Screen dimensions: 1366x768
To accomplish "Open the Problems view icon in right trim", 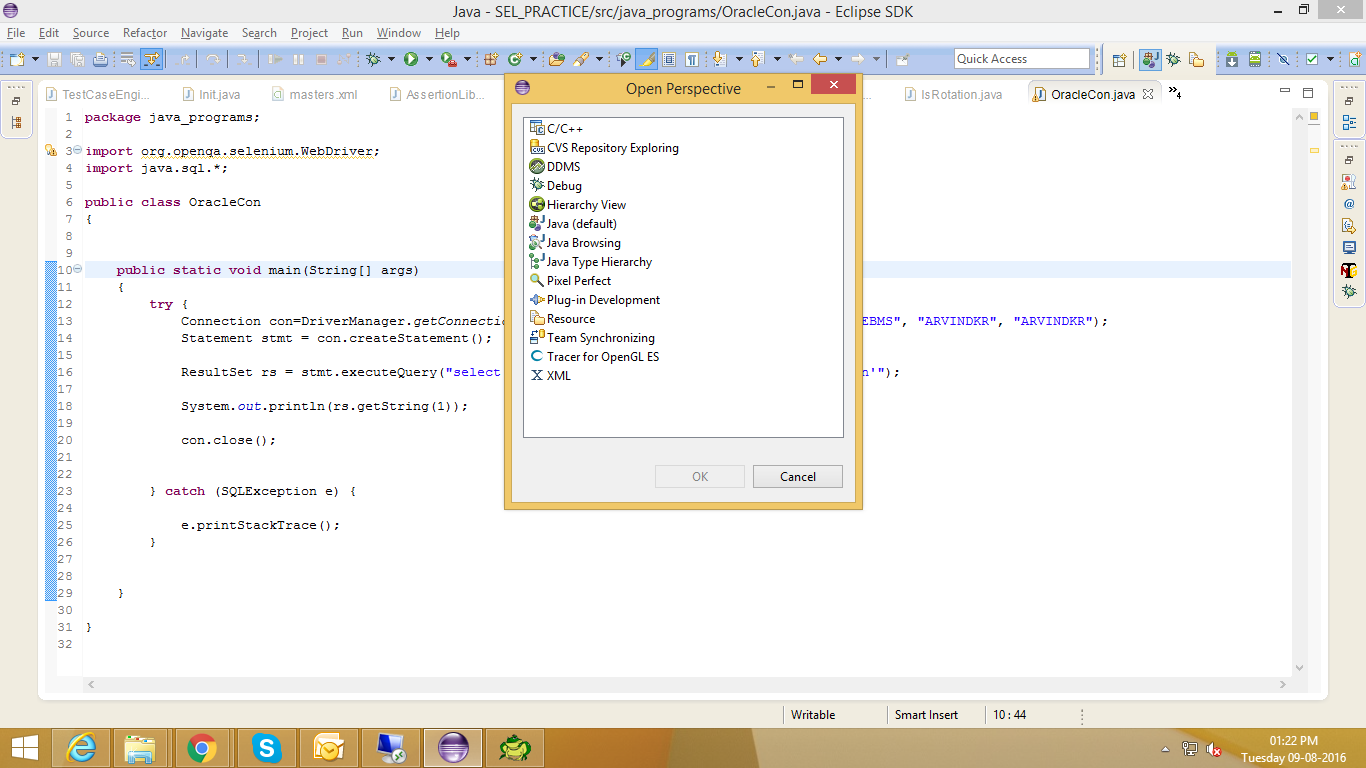I will pyautogui.click(x=1349, y=183).
